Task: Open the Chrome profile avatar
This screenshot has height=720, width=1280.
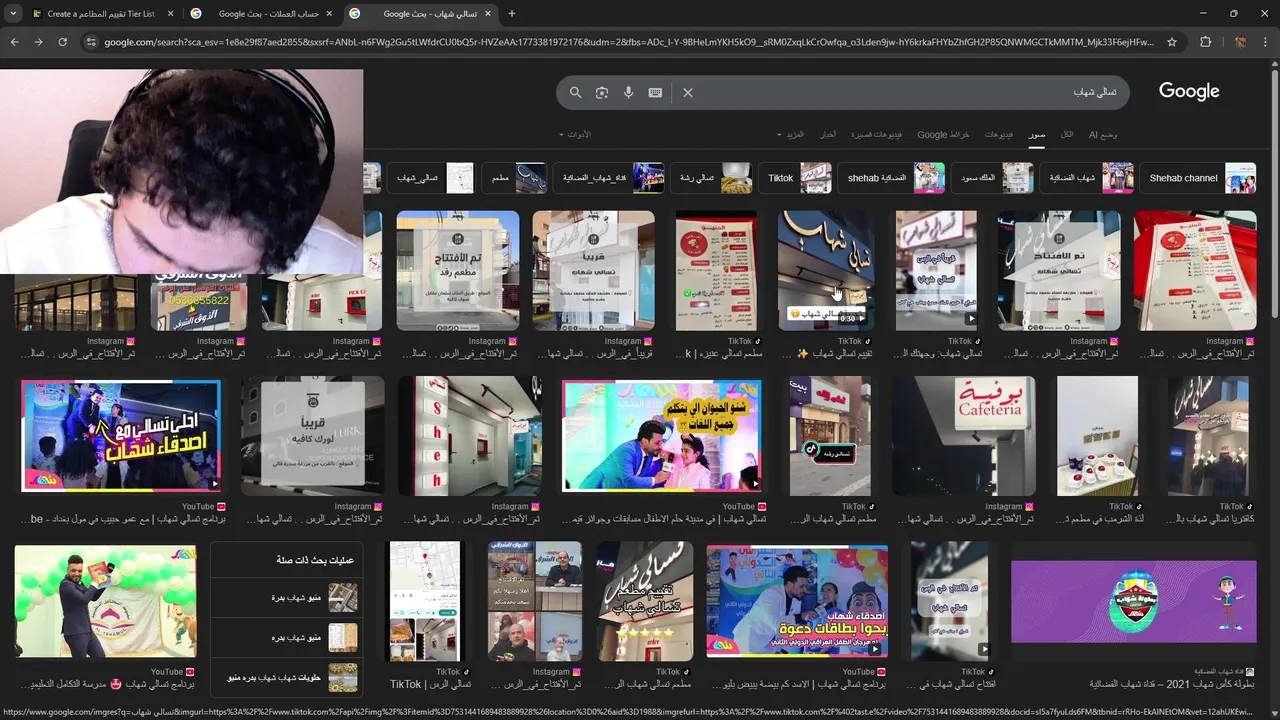Action: click(1240, 42)
